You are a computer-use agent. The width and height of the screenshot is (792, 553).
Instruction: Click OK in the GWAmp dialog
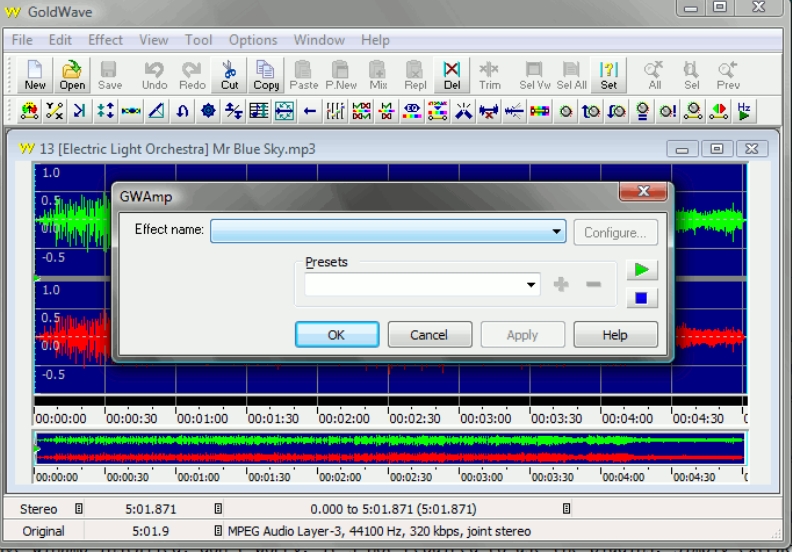[x=337, y=334]
